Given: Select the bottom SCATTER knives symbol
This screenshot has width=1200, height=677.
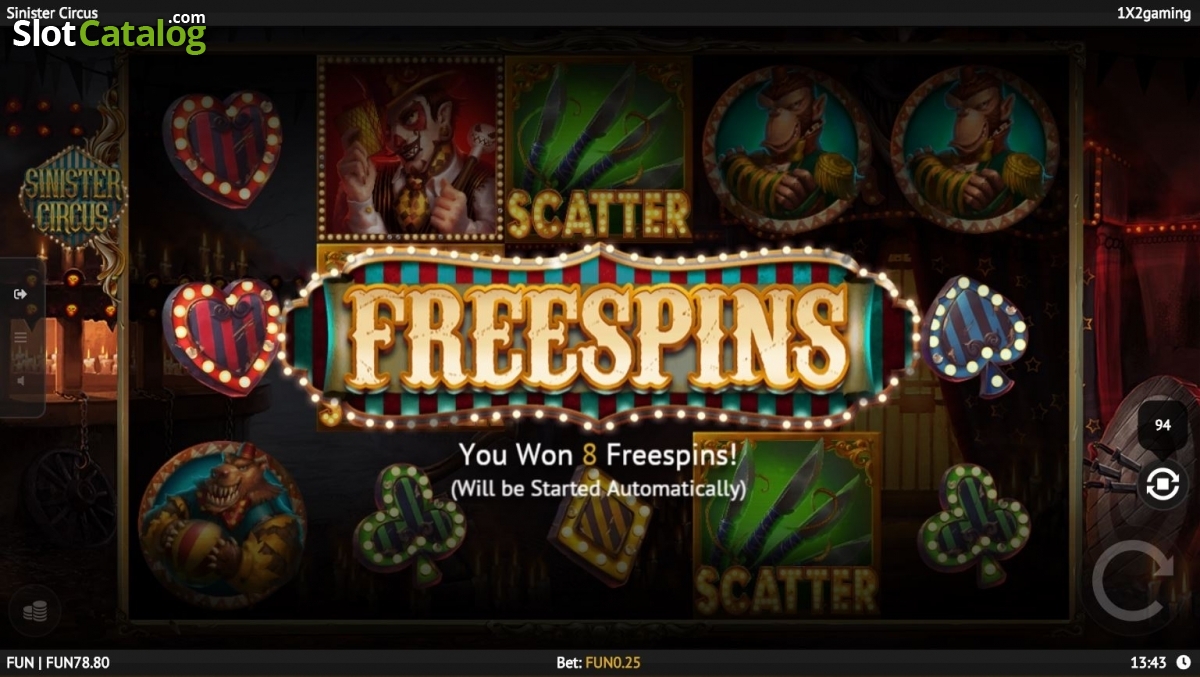Looking at the screenshot, I should tap(786, 523).
